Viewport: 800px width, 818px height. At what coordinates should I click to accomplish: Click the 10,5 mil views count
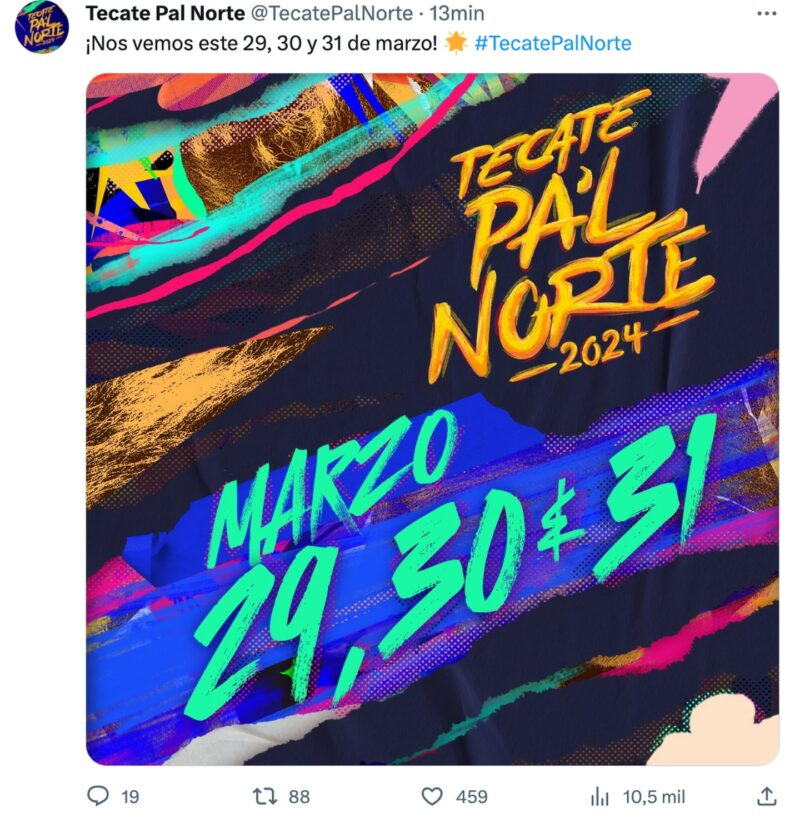point(654,797)
